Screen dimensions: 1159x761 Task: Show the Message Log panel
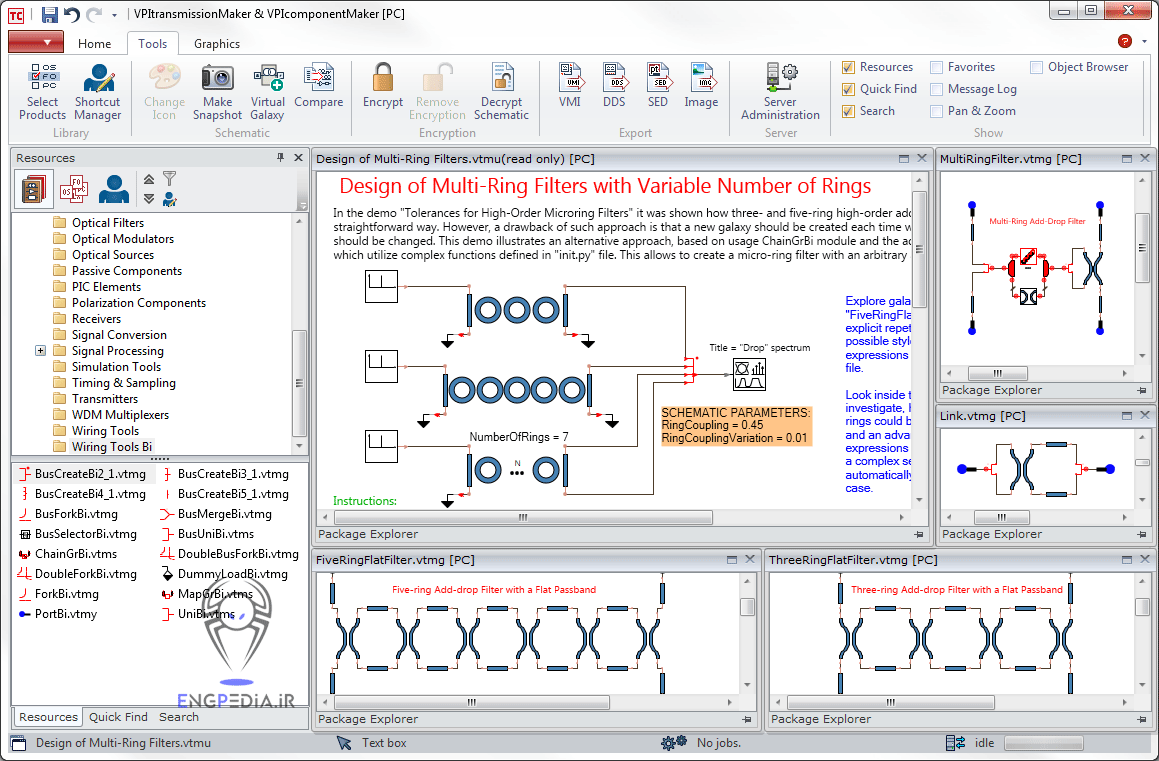pyautogui.click(x=937, y=88)
